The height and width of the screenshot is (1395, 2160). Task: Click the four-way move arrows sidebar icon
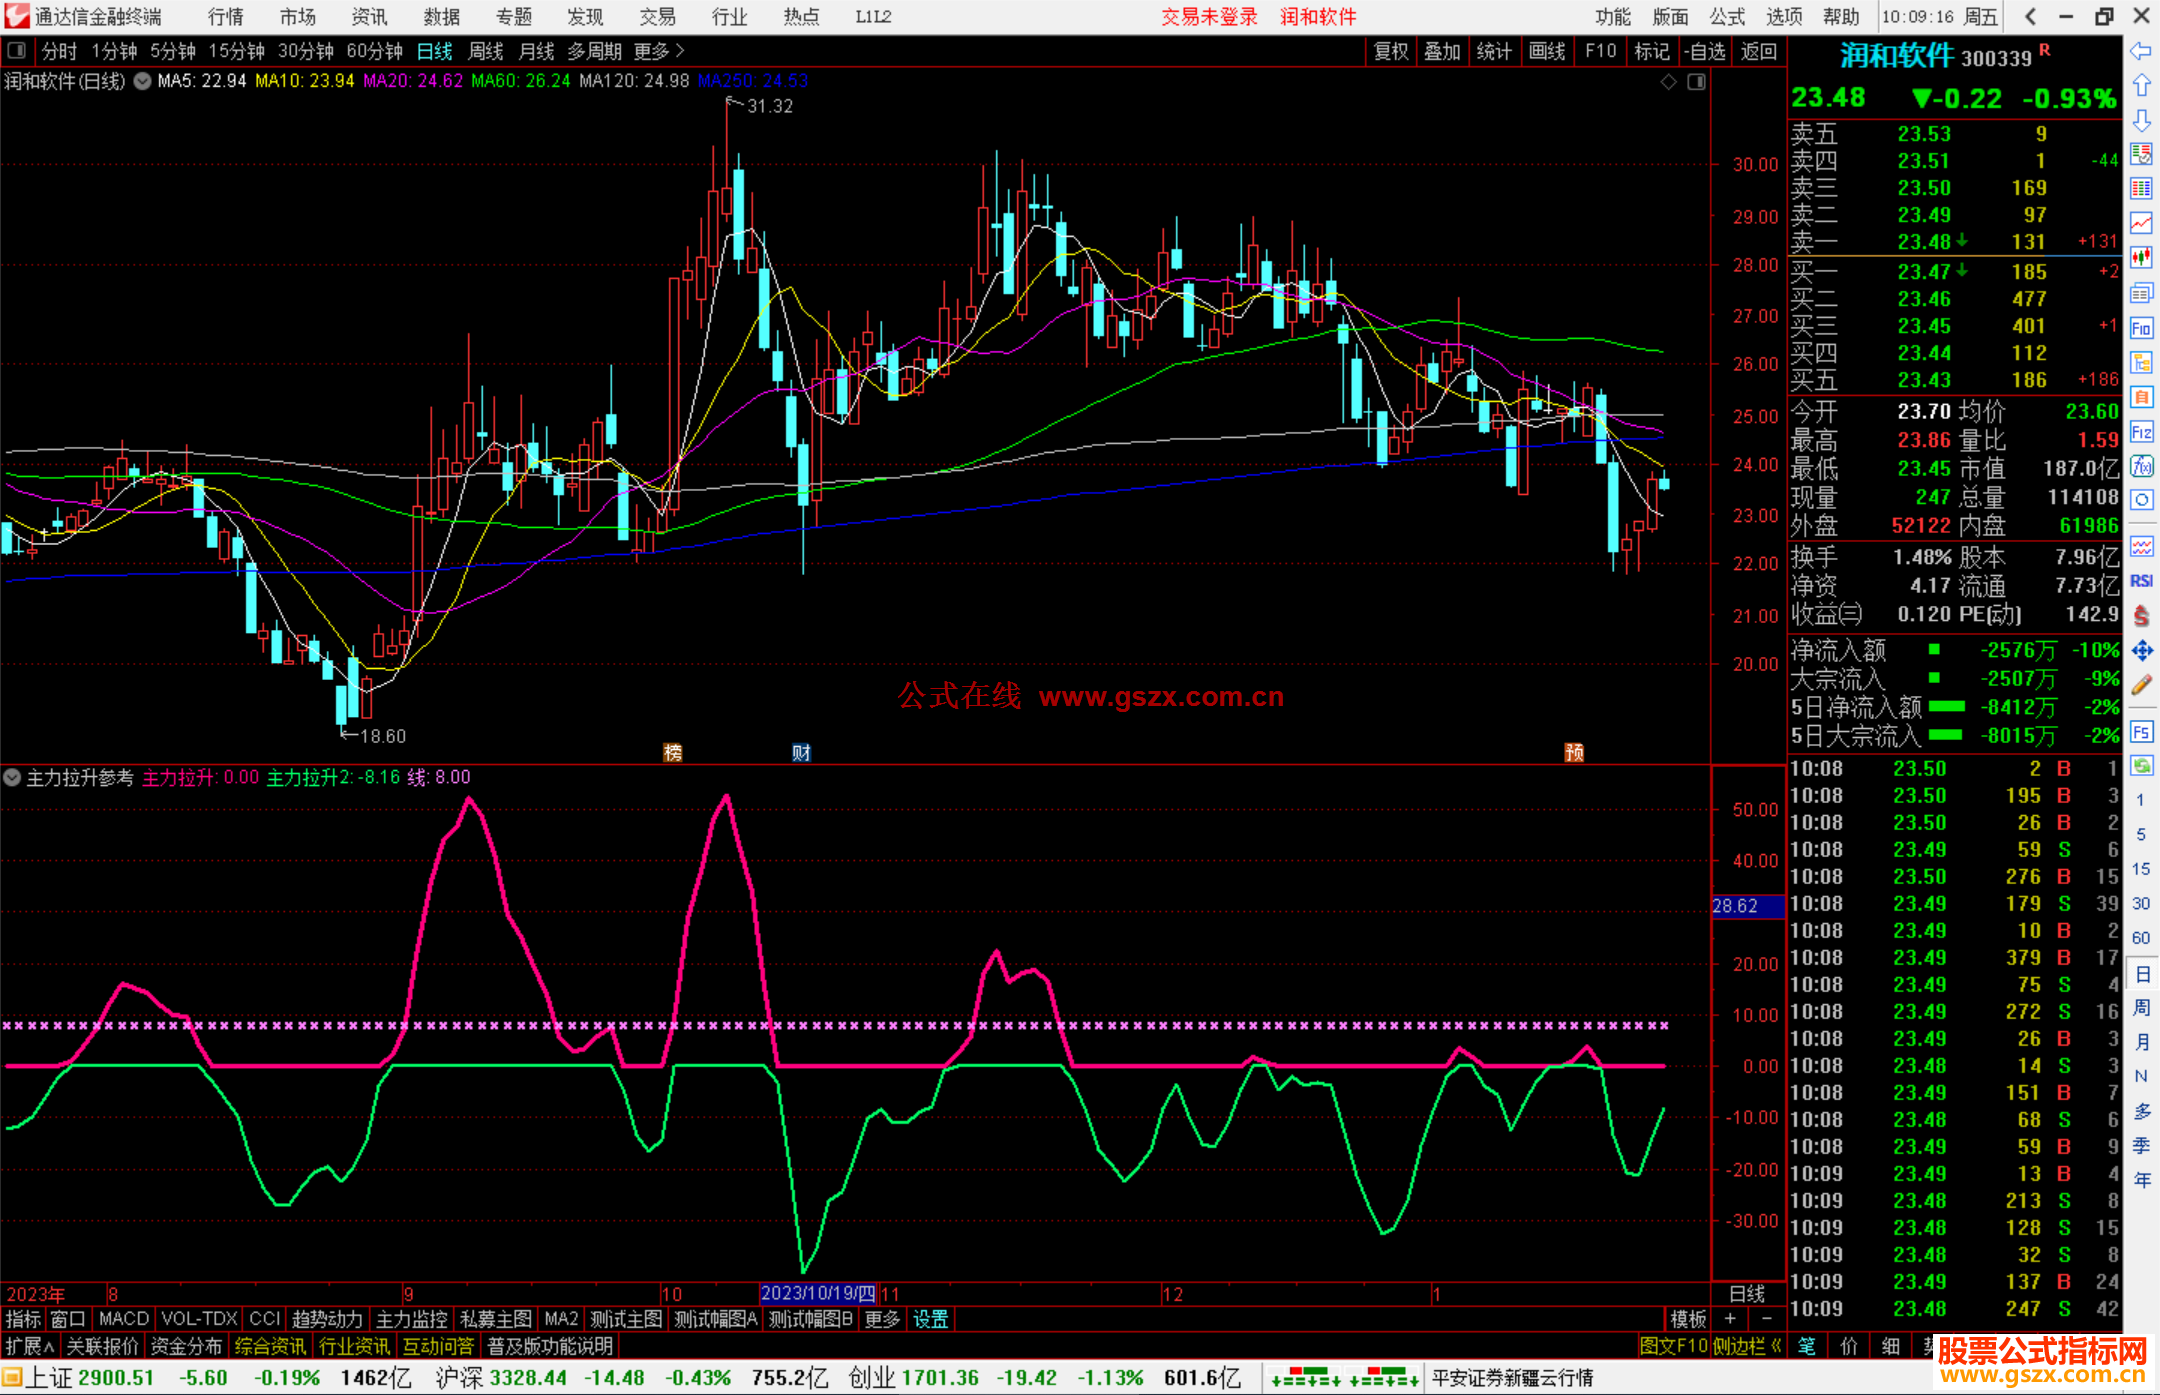coord(2141,651)
